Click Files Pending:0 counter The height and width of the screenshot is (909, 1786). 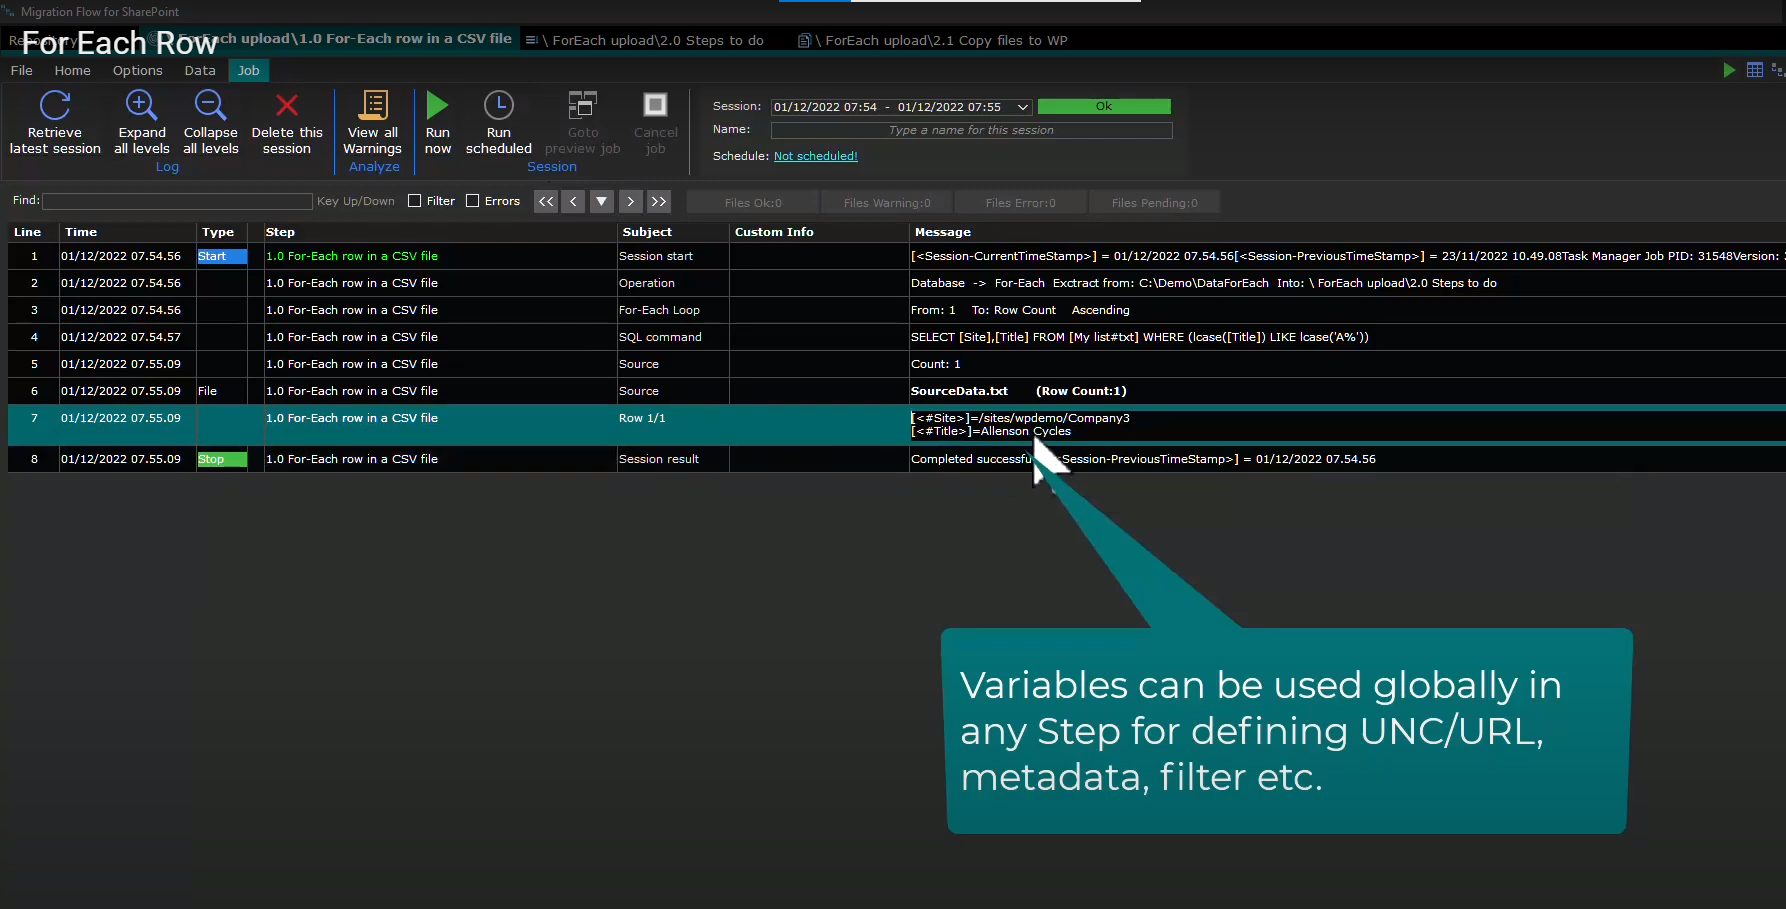1155,203
